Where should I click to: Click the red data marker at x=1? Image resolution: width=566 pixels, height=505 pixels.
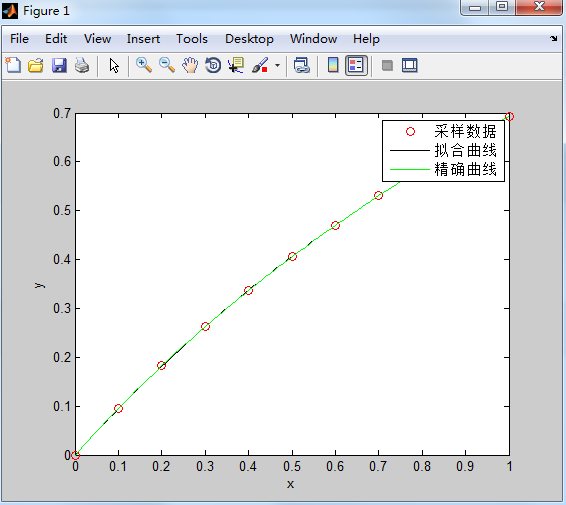coord(509,117)
